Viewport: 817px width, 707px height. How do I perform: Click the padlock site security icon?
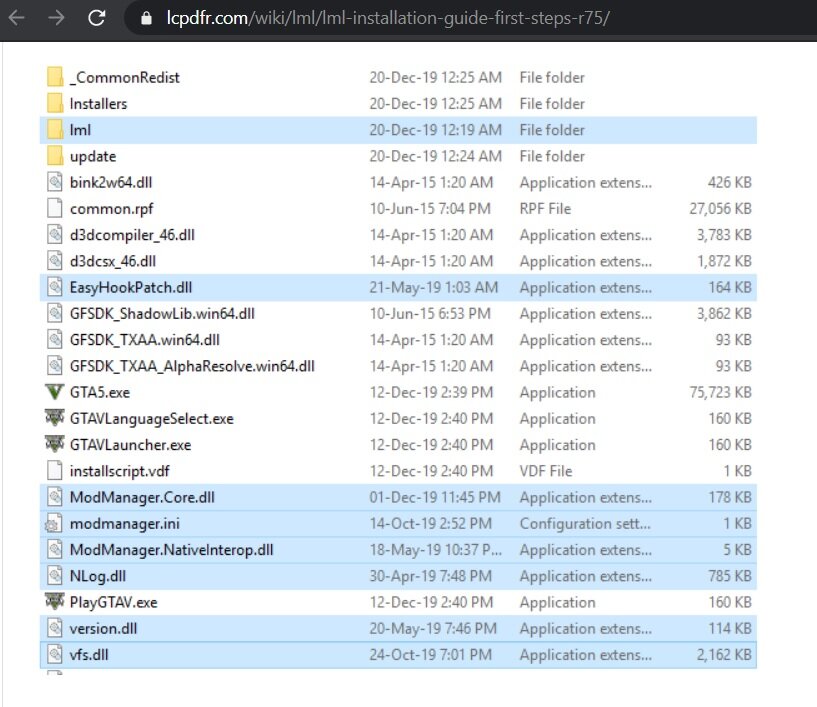pyautogui.click(x=146, y=19)
